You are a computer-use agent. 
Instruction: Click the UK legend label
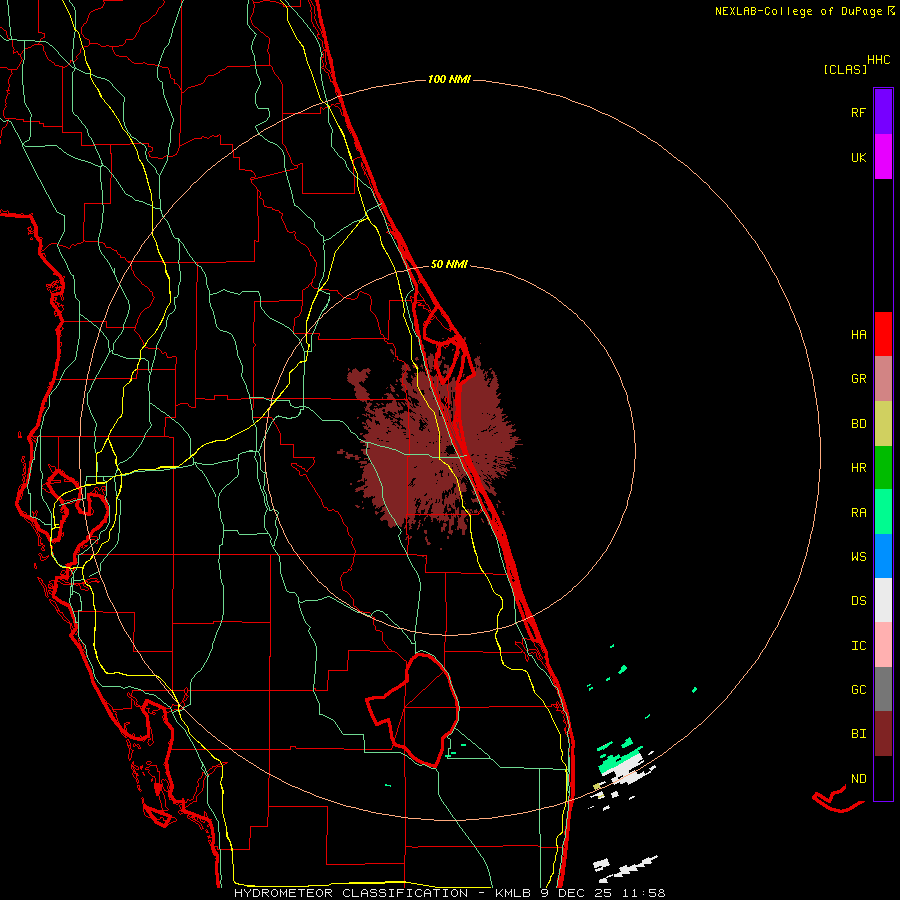coord(858,157)
